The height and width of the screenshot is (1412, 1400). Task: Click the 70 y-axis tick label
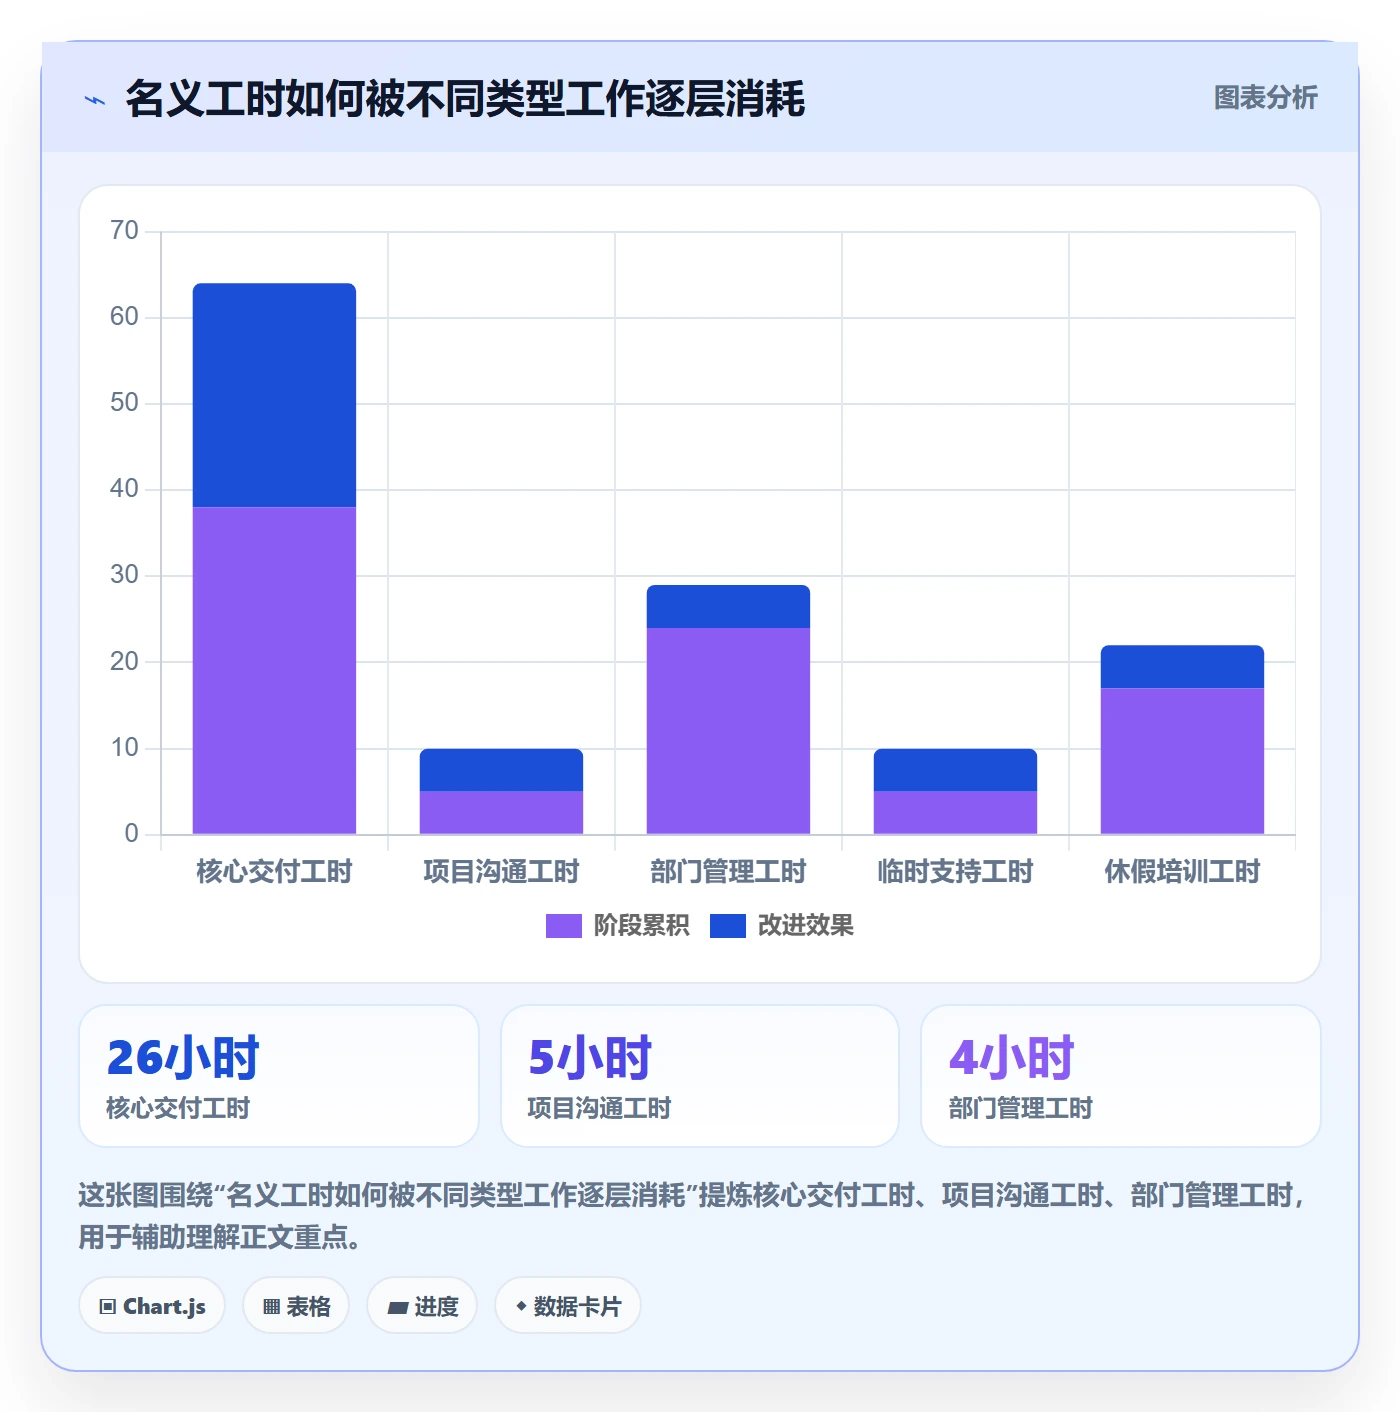pos(124,231)
